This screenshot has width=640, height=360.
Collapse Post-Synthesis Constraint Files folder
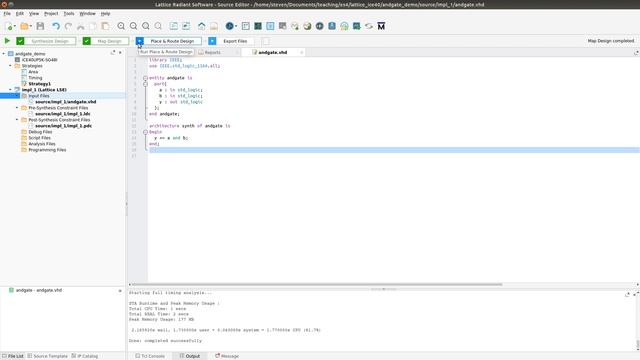17,120
